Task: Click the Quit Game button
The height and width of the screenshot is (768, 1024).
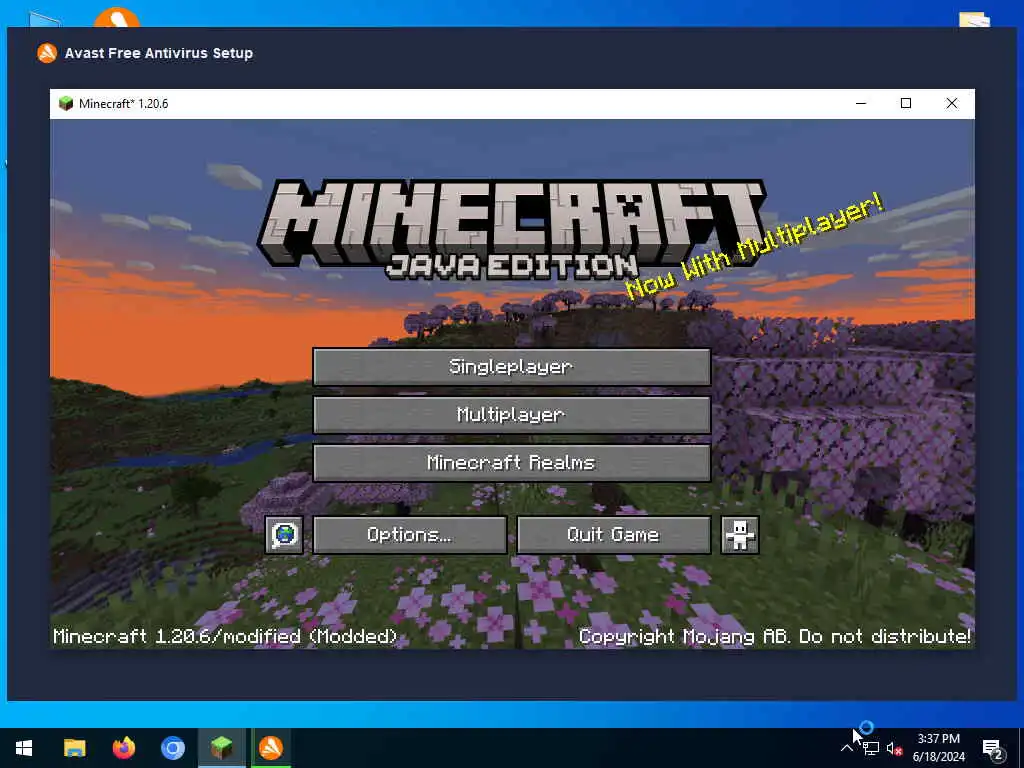Action: tap(613, 535)
